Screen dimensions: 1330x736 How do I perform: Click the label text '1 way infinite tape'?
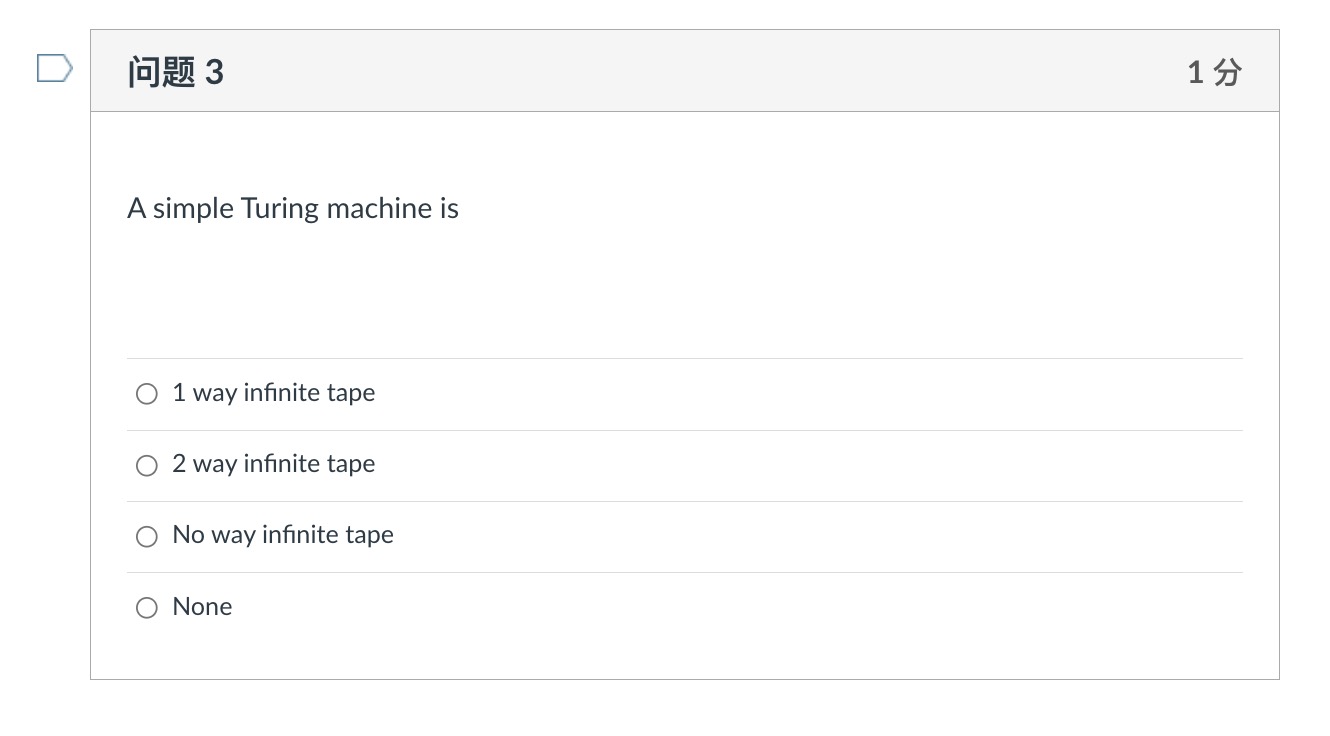(274, 393)
